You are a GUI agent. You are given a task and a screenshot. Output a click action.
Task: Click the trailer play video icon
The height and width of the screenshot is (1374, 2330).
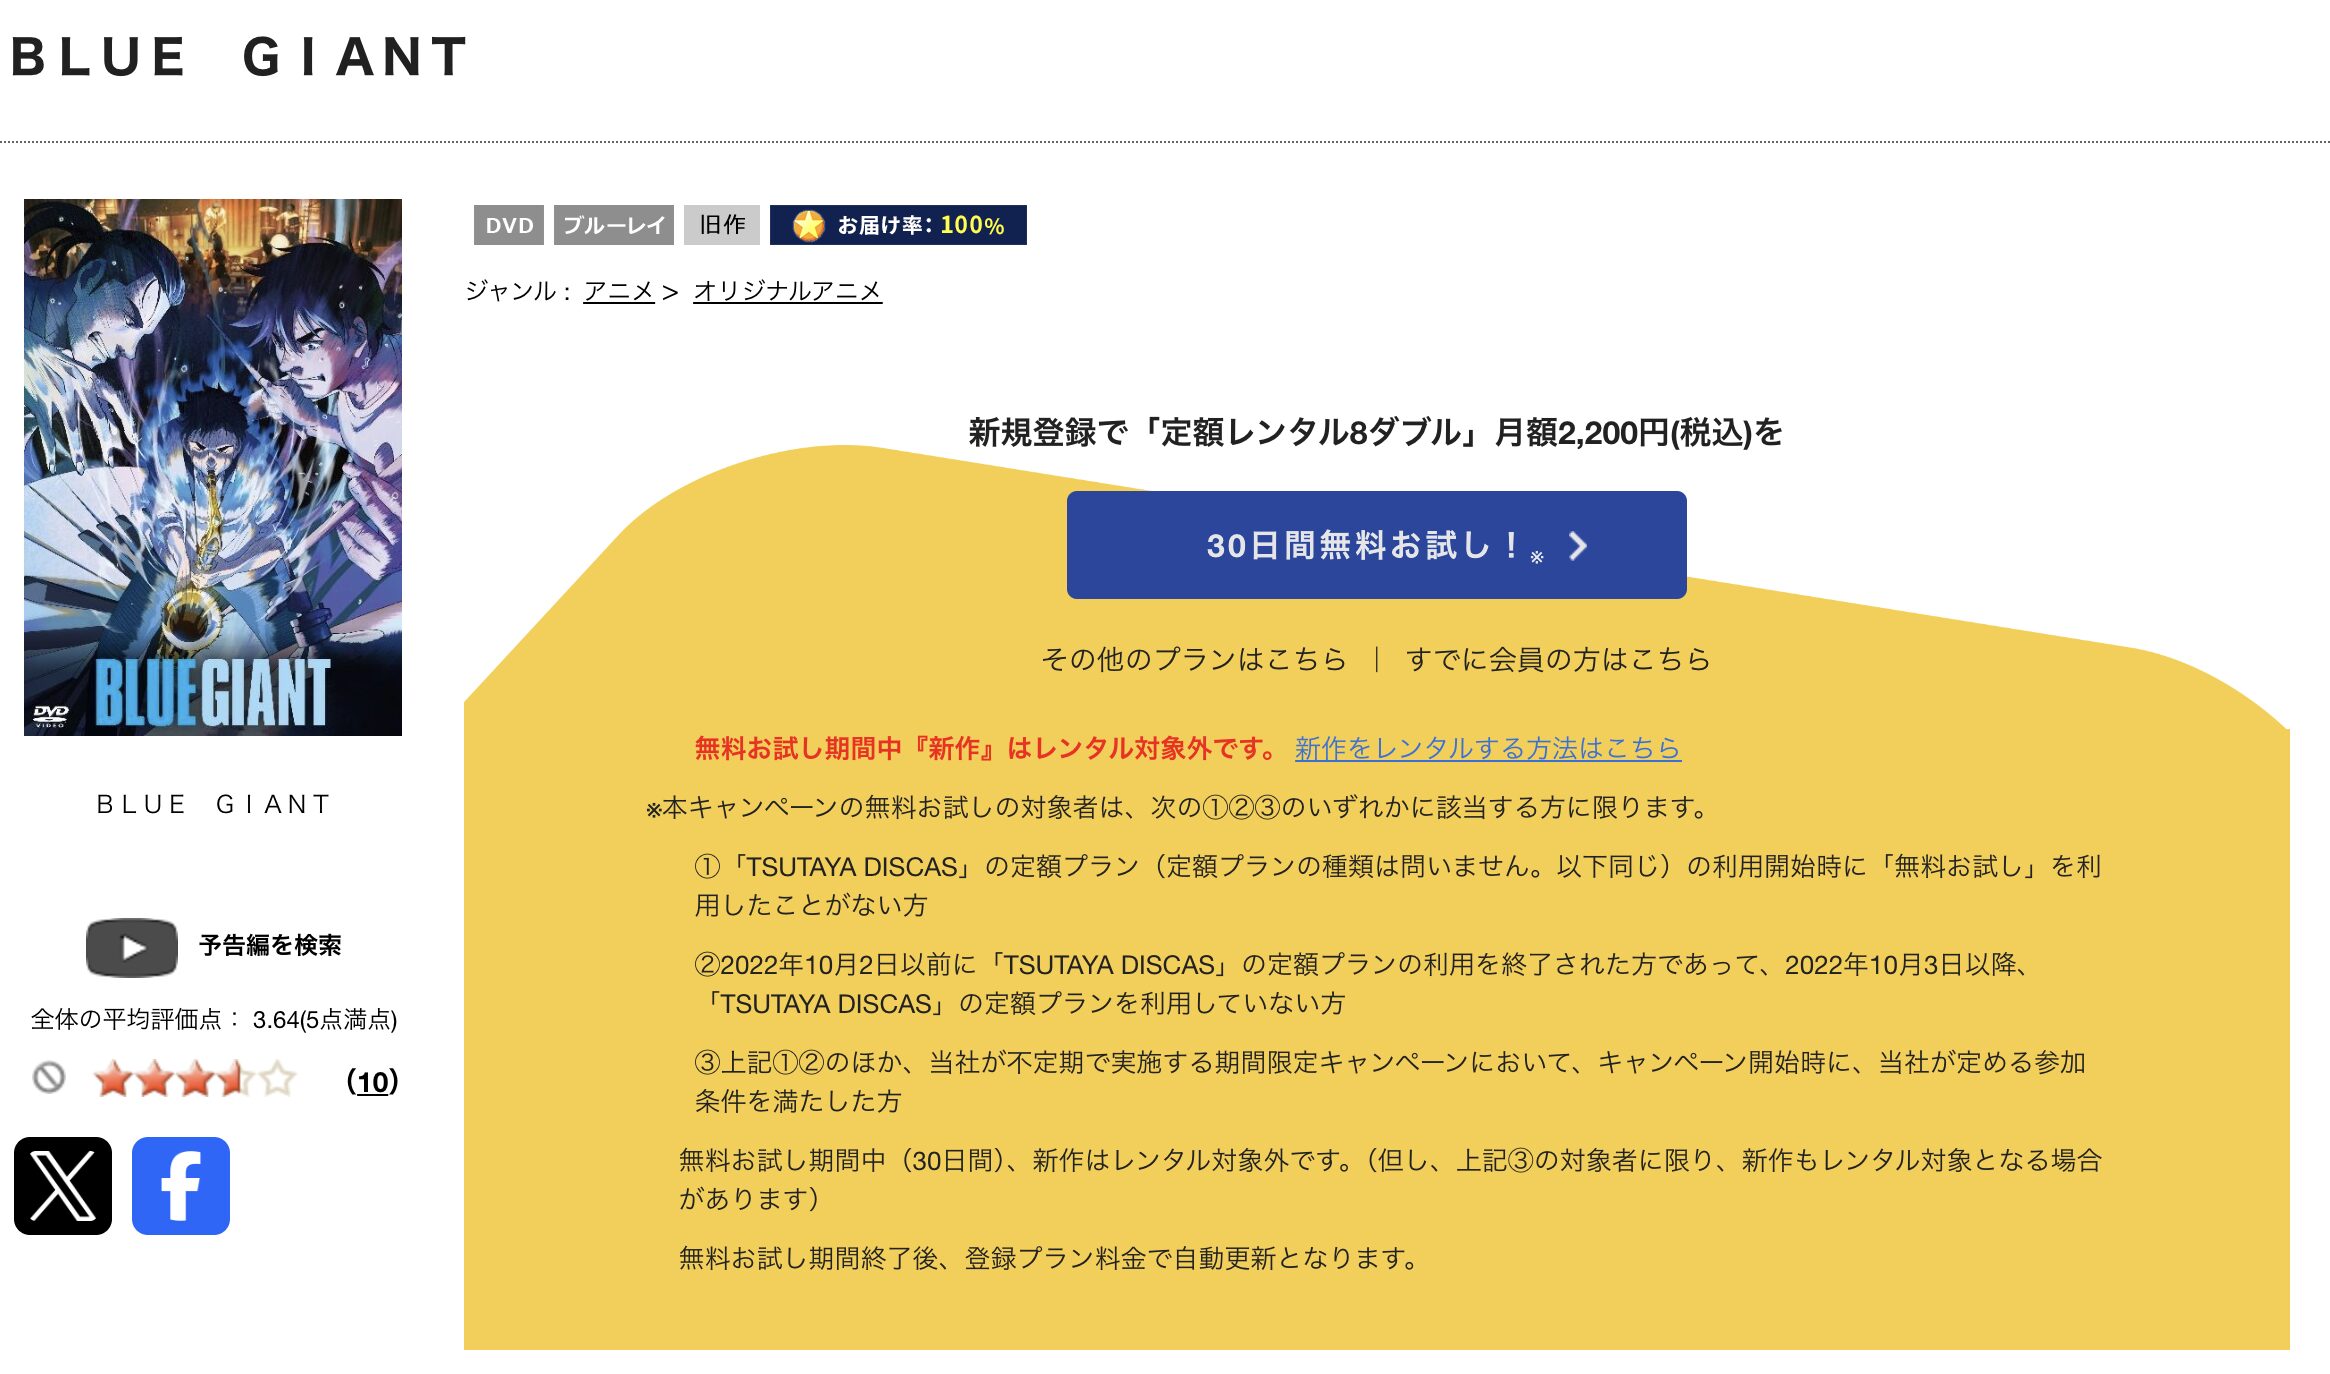pyautogui.click(x=132, y=947)
